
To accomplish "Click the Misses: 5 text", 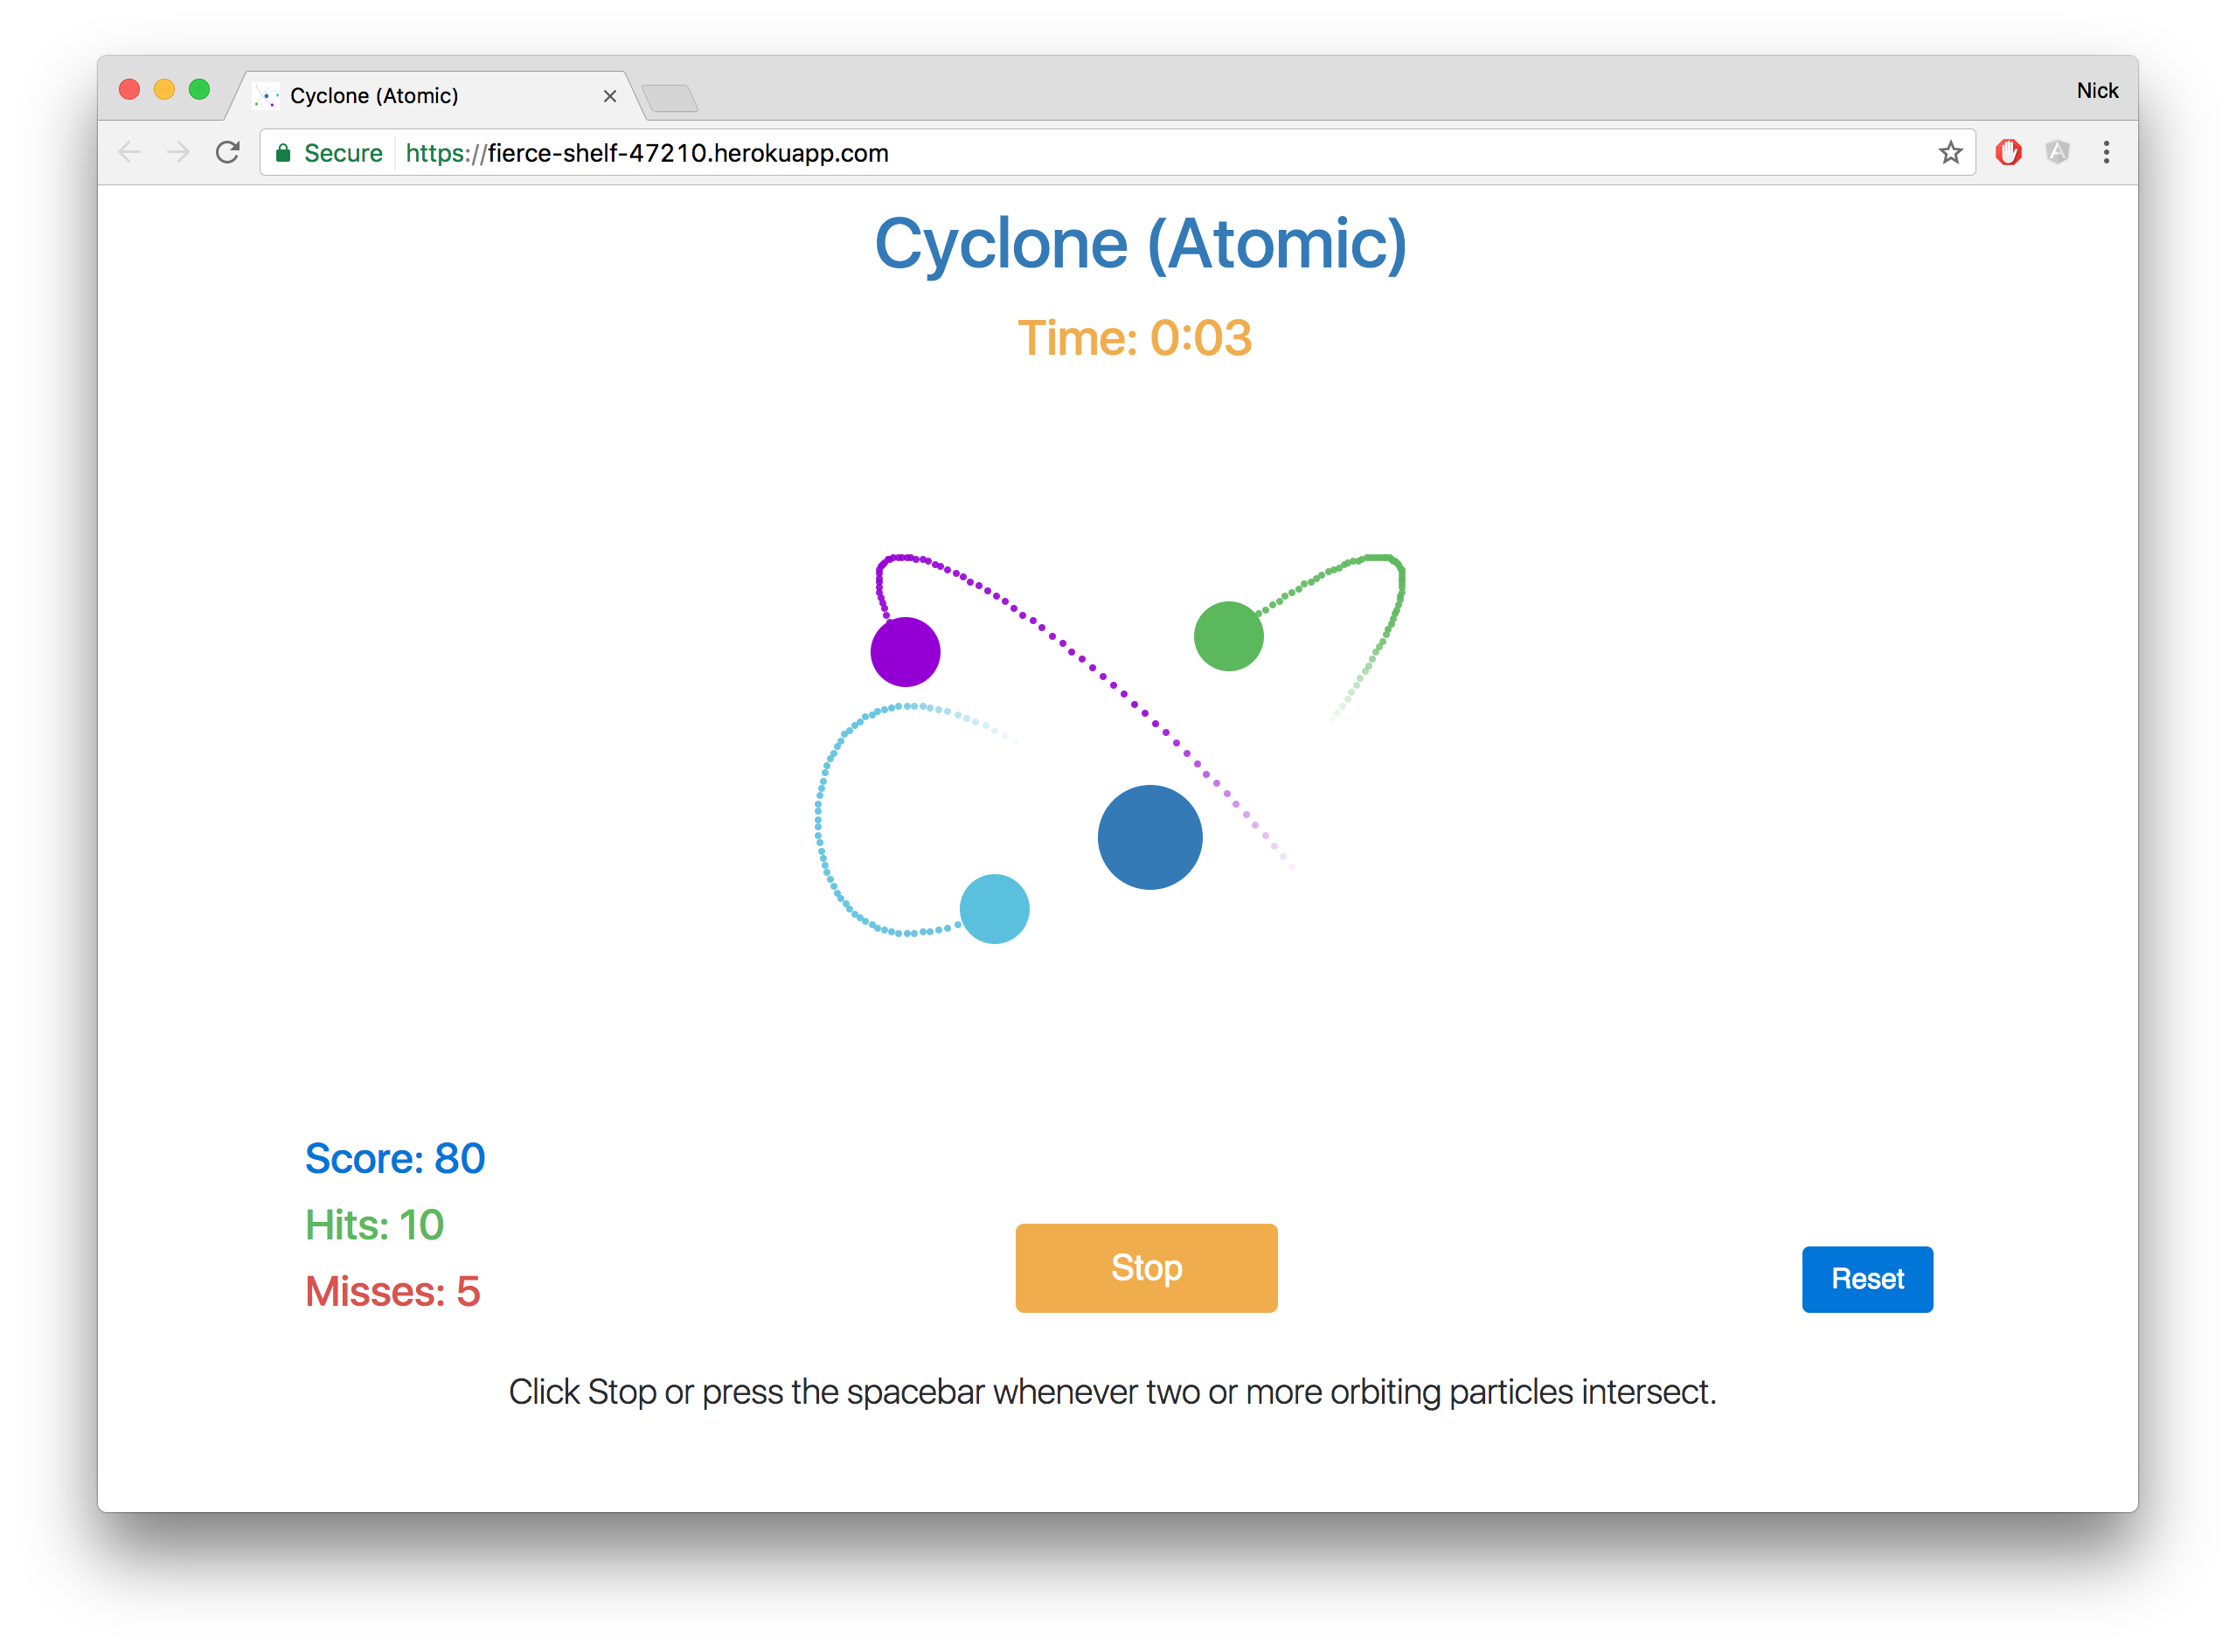I will point(392,1292).
